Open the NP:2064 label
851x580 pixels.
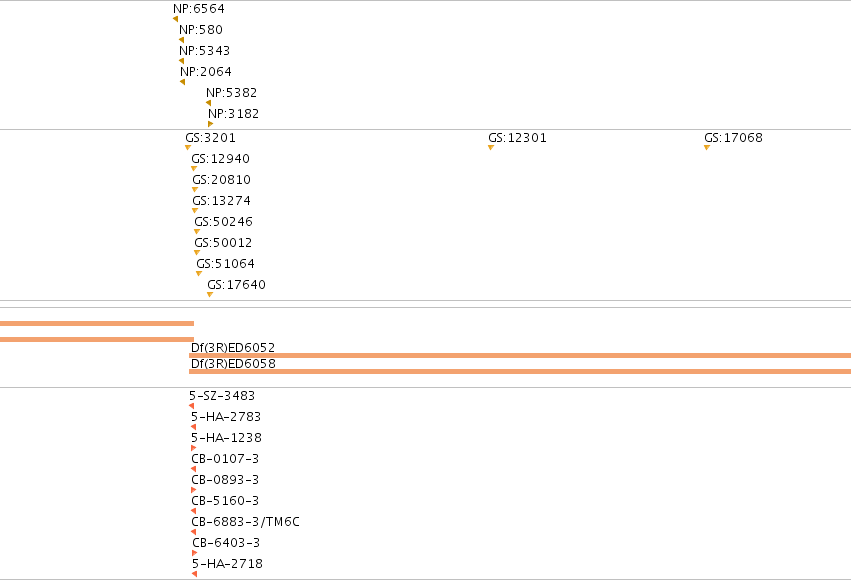(206, 72)
